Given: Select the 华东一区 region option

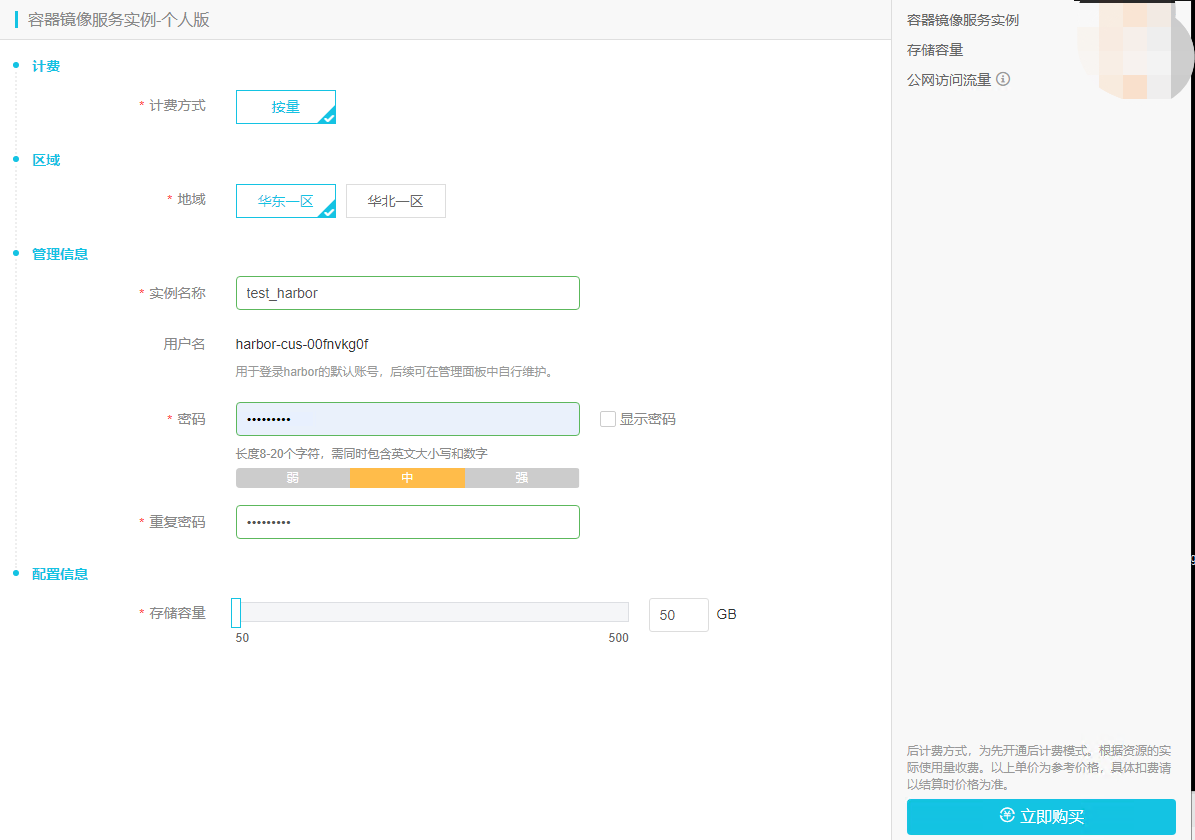Looking at the screenshot, I should [286, 200].
